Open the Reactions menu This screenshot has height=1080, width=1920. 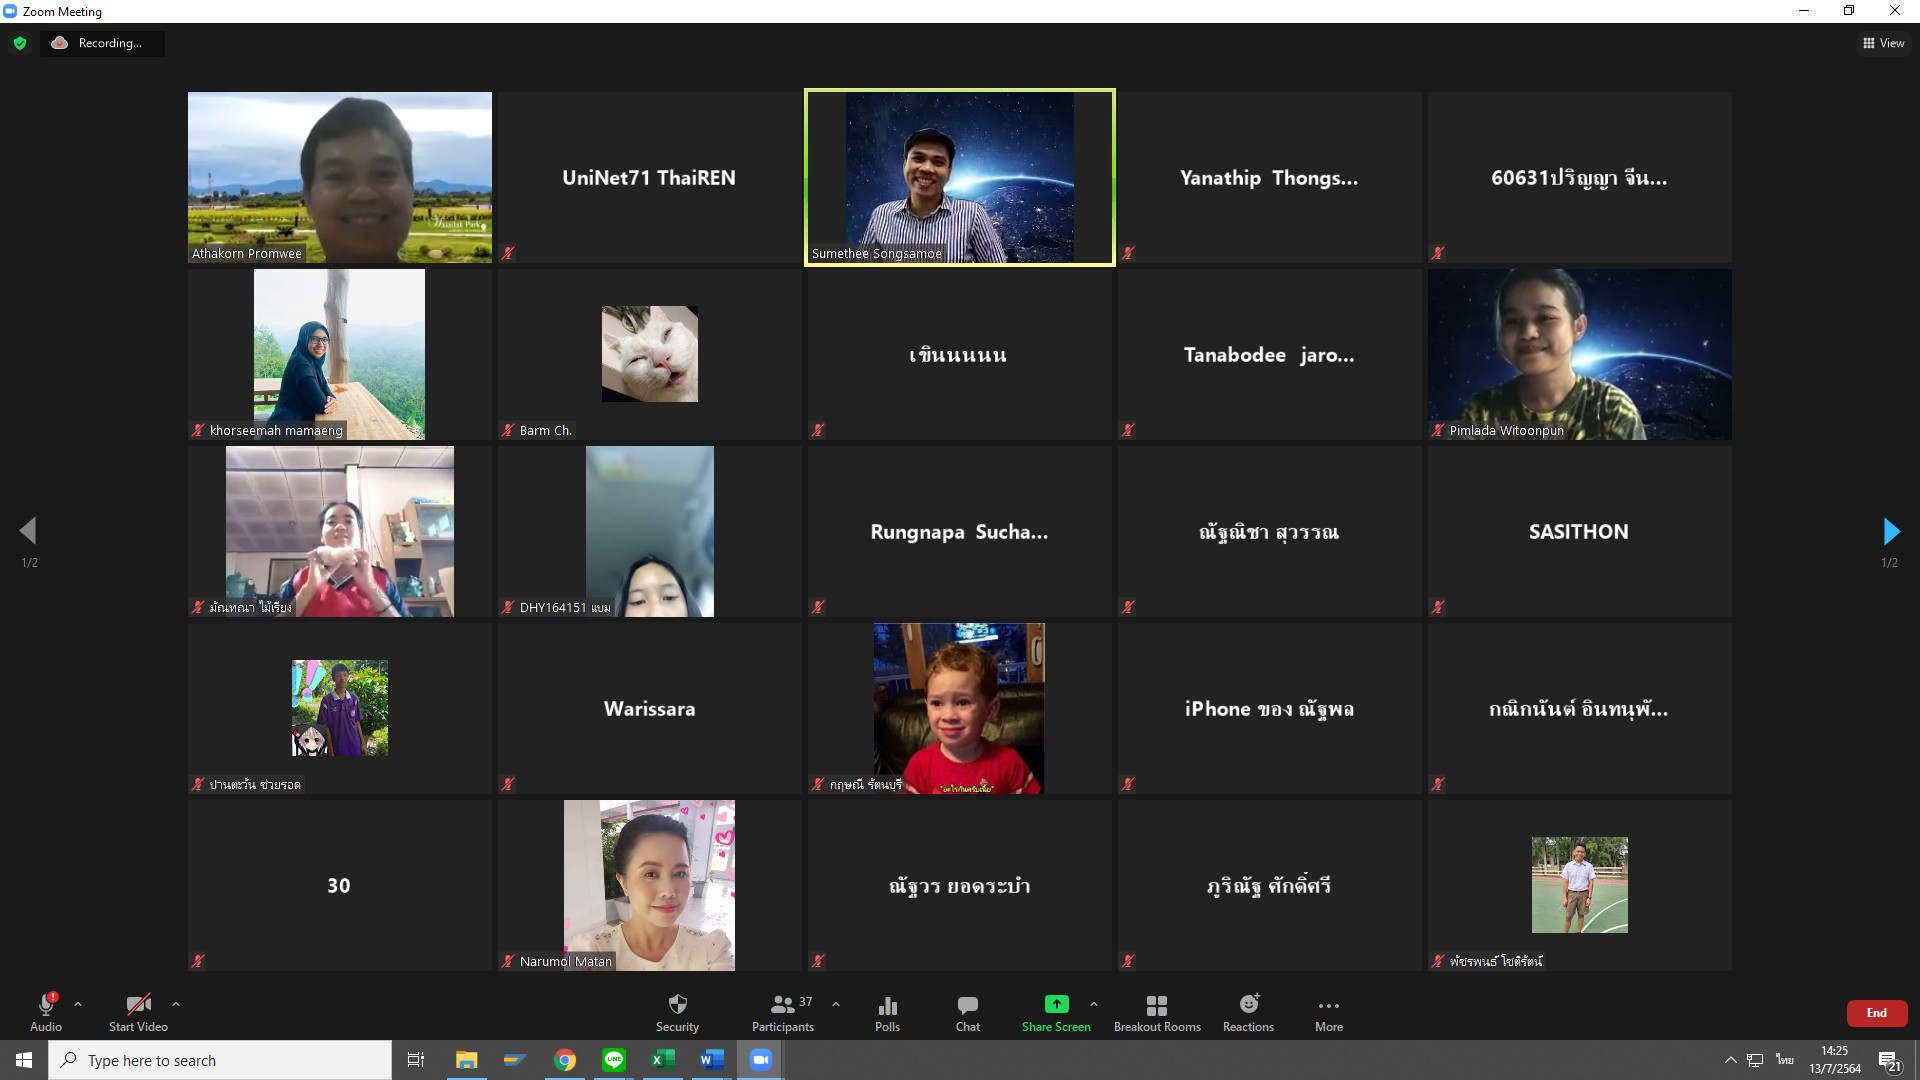tap(1248, 1011)
